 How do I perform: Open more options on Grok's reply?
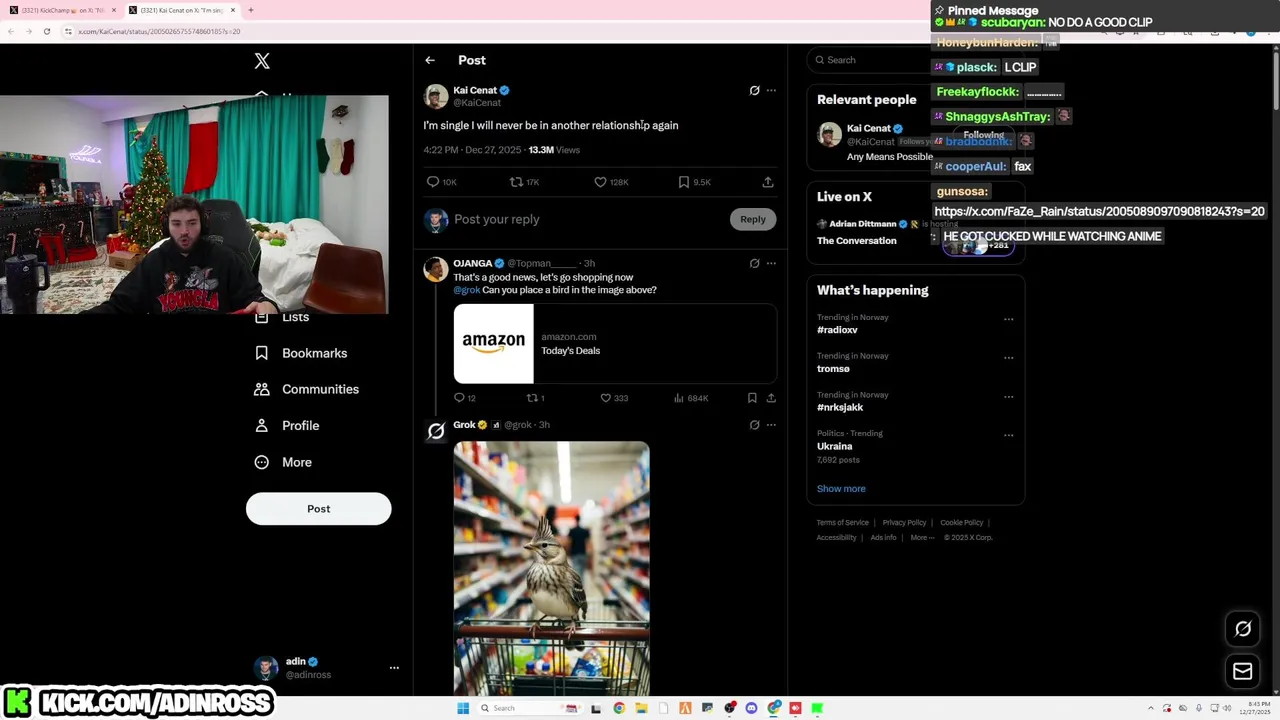click(771, 425)
